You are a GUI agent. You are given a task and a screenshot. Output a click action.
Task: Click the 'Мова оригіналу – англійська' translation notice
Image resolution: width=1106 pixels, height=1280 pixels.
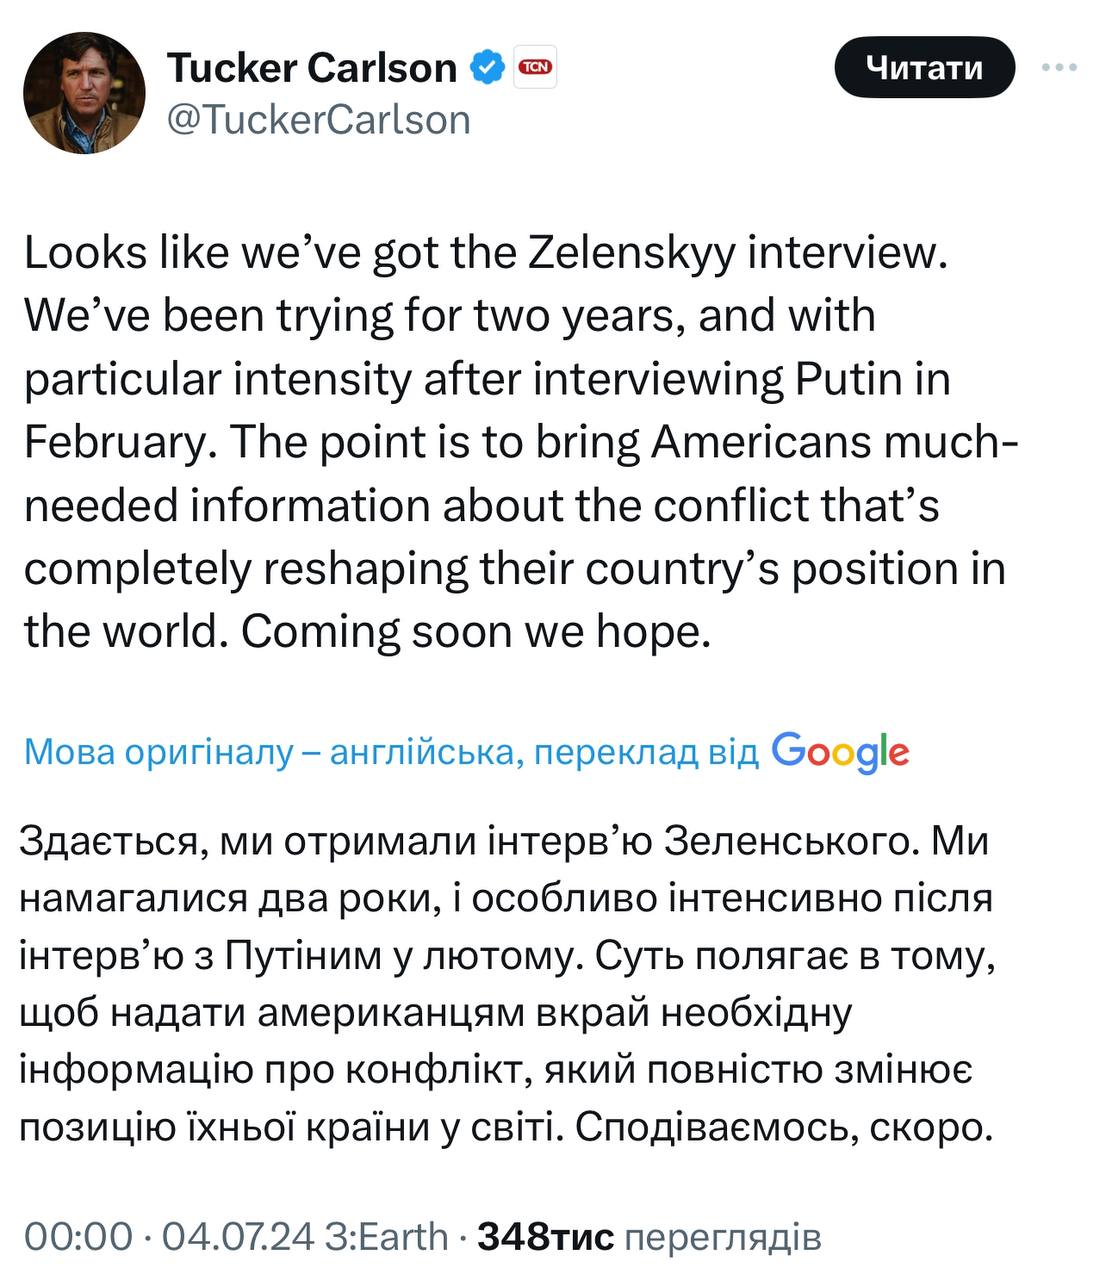click(x=390, y=752)
